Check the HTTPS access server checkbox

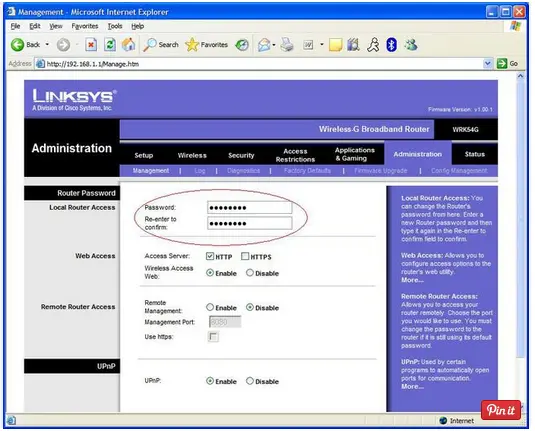pos(245,256)
